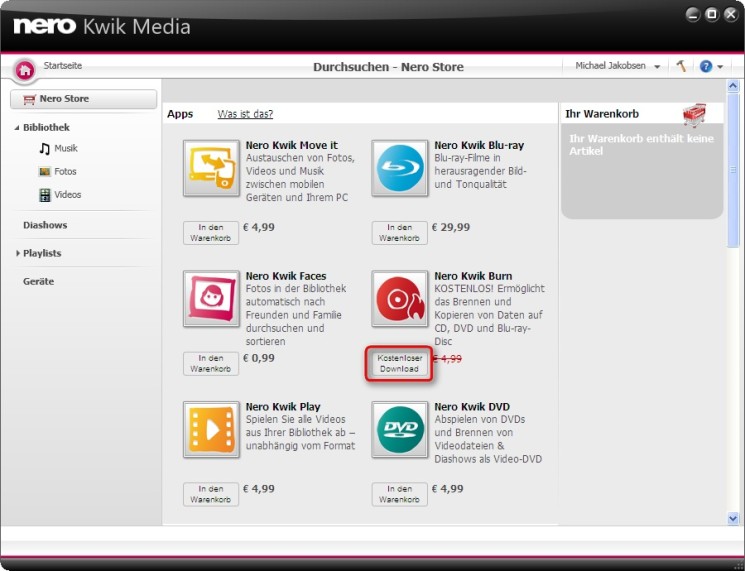The image size is (745, 571).
Task: Collapse the Bibliothek tree section
Action: (x=17, y=128)
